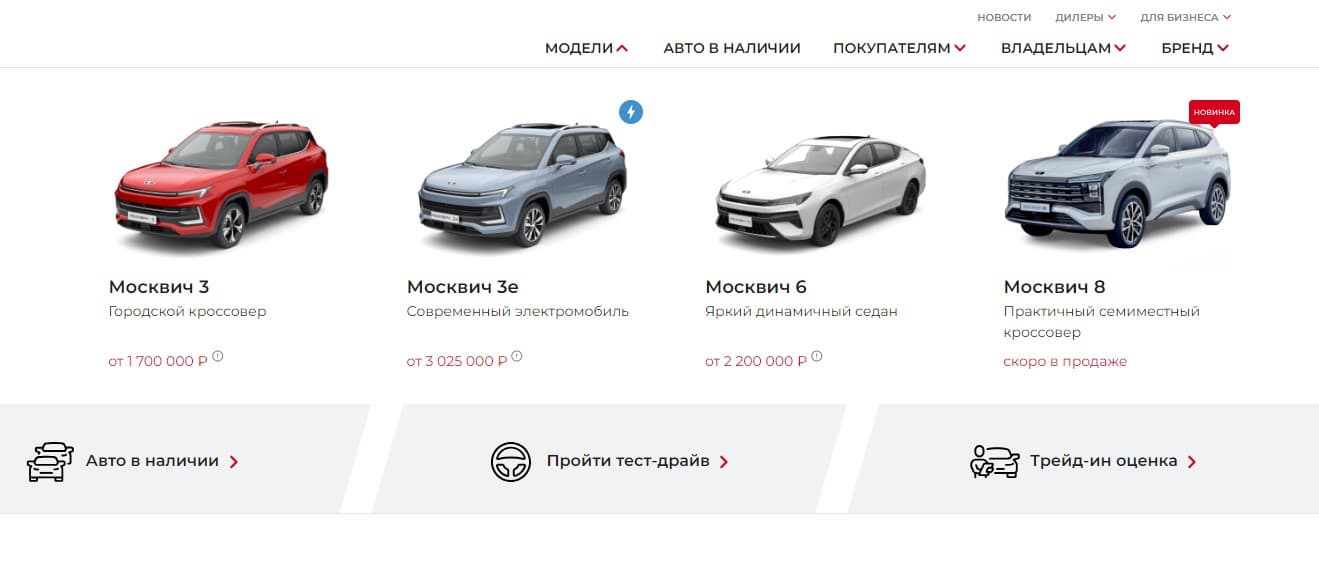Click the cars icon beside Авто в наличии
The image size is (1319, 583).
[x=50, y=462]
